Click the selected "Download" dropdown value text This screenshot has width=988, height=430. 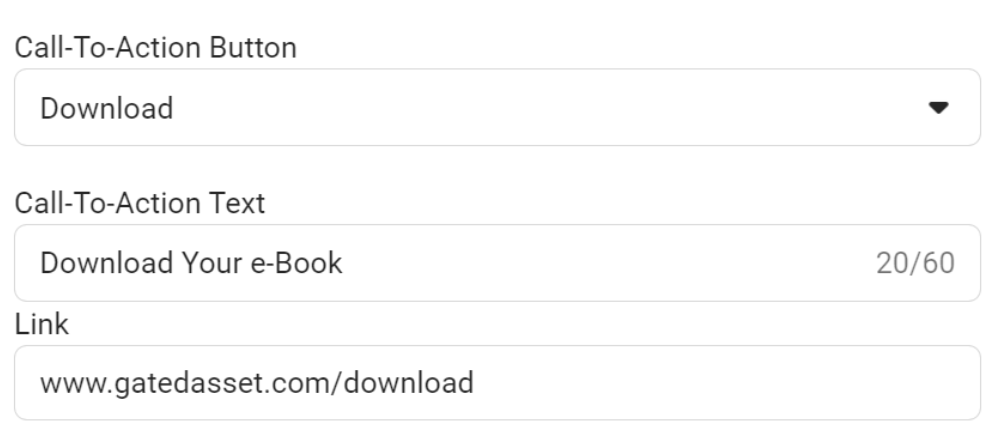tap(107, 108)
